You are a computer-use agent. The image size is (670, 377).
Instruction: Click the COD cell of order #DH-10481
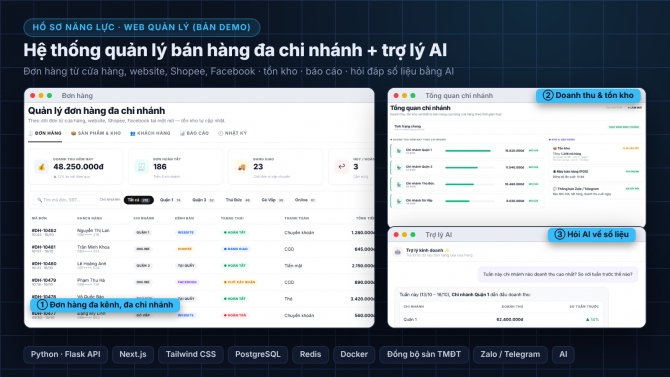point(289,249)
